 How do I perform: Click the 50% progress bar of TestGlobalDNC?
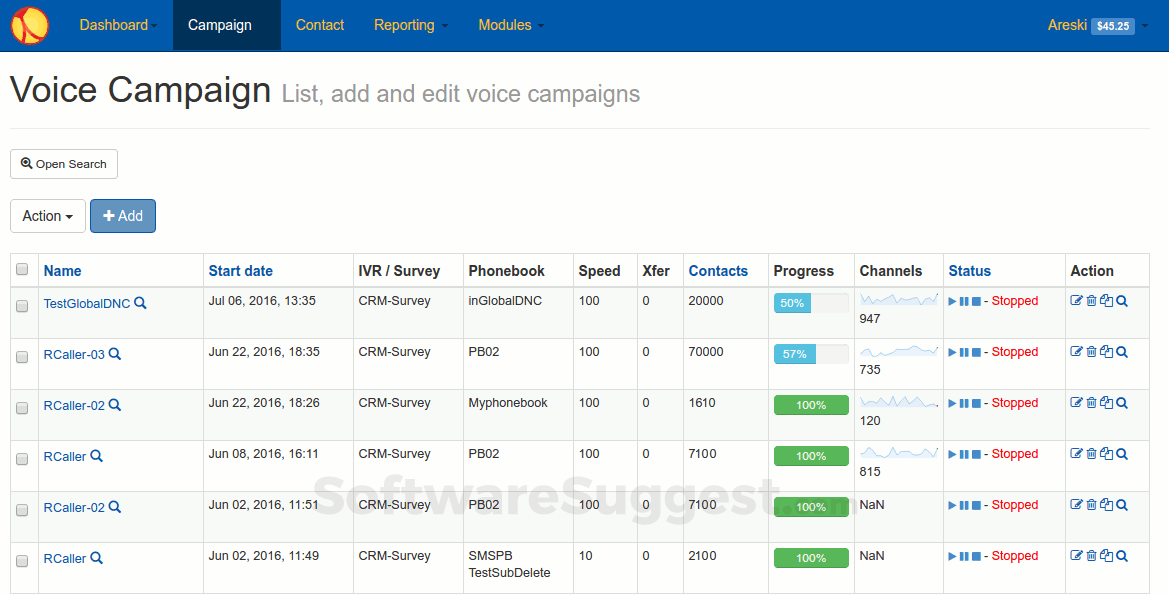click(x=791, y=301)
